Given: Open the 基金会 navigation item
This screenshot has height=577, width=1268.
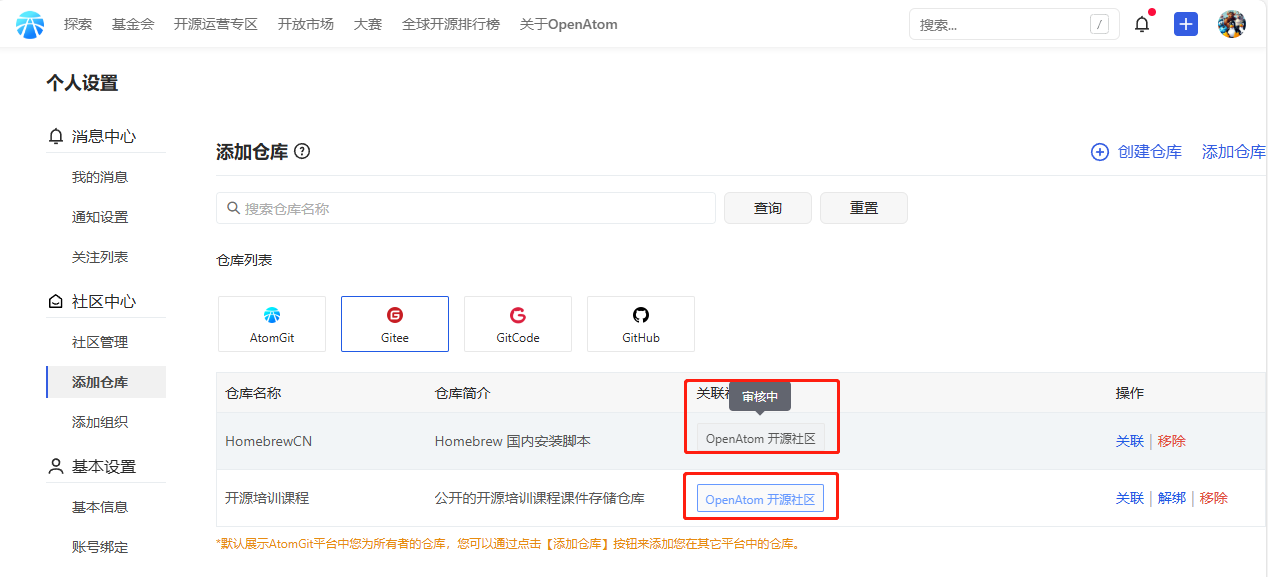Looking at the screenshot, I should pos(133,24).
